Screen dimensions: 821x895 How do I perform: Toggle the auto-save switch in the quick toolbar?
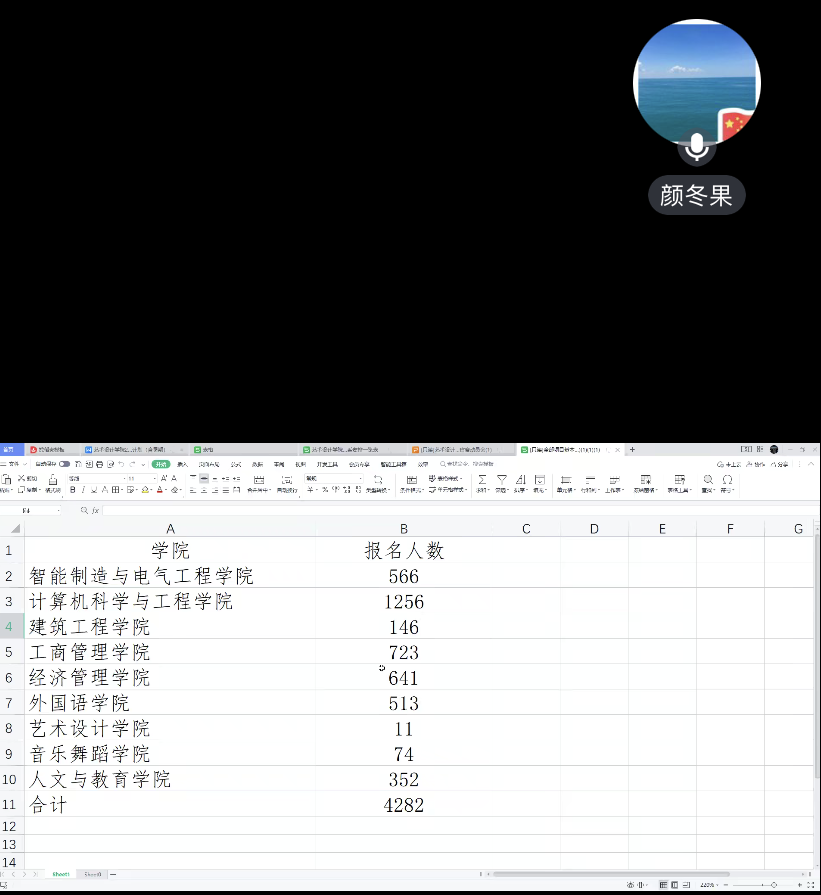click(64, 464)
